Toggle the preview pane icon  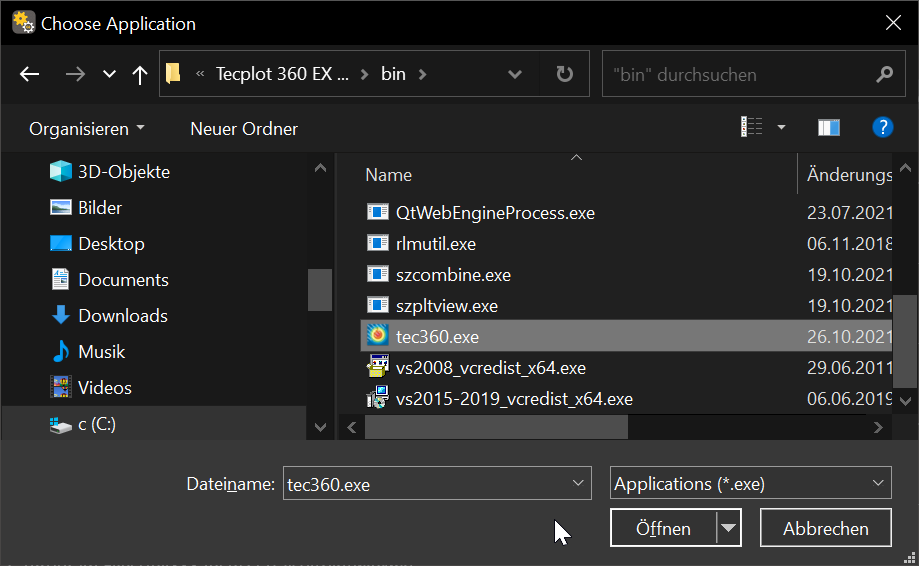(829, 127)
